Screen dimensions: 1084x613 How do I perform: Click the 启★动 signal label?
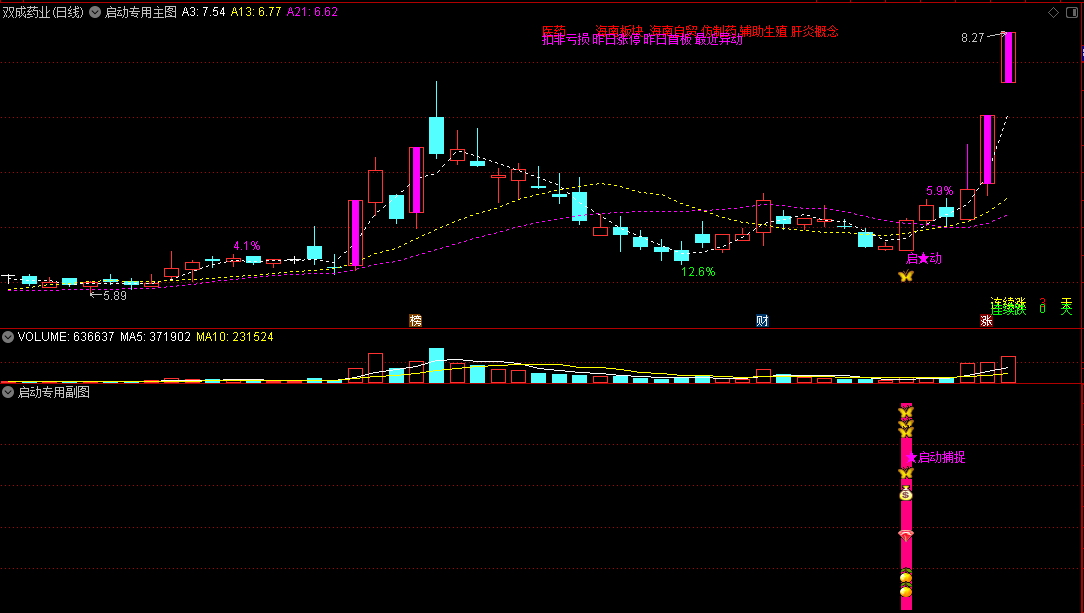[x=924, y=258]
